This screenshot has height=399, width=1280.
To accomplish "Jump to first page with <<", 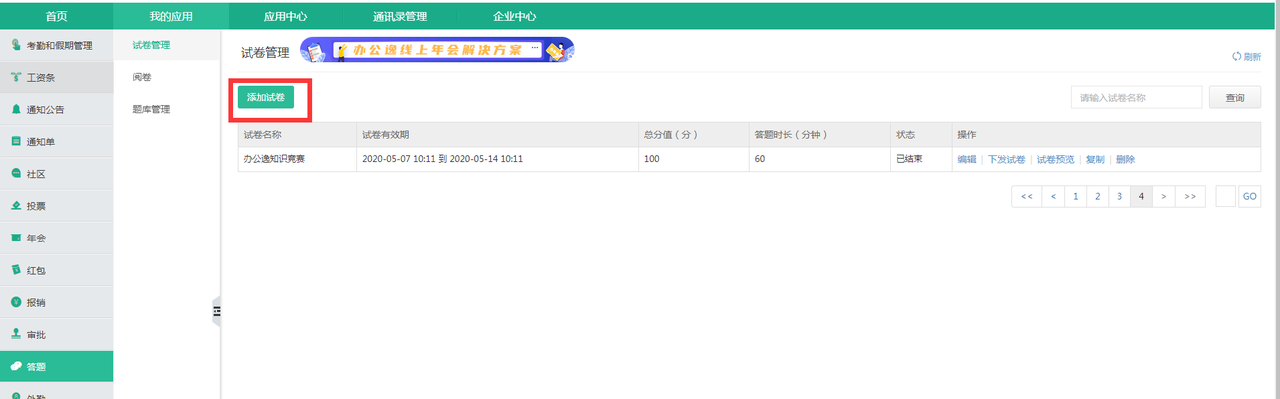I will coord(1027,196).
